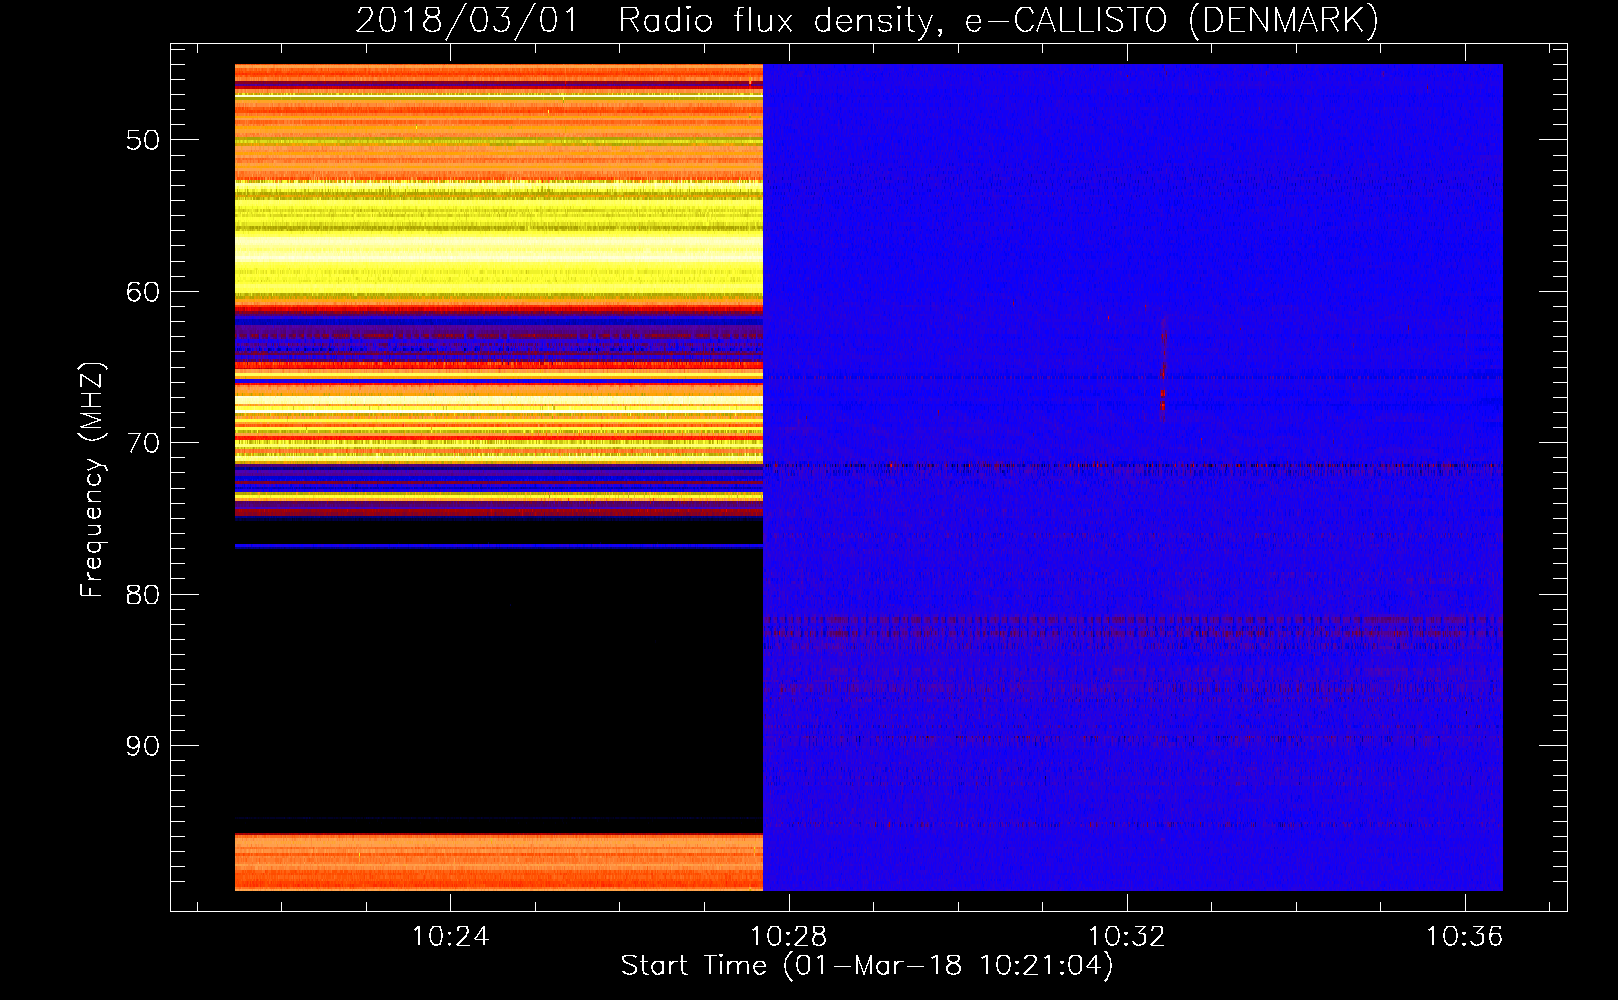
Task: Click the 60 frequency tick label
Action: click(143, 292)
